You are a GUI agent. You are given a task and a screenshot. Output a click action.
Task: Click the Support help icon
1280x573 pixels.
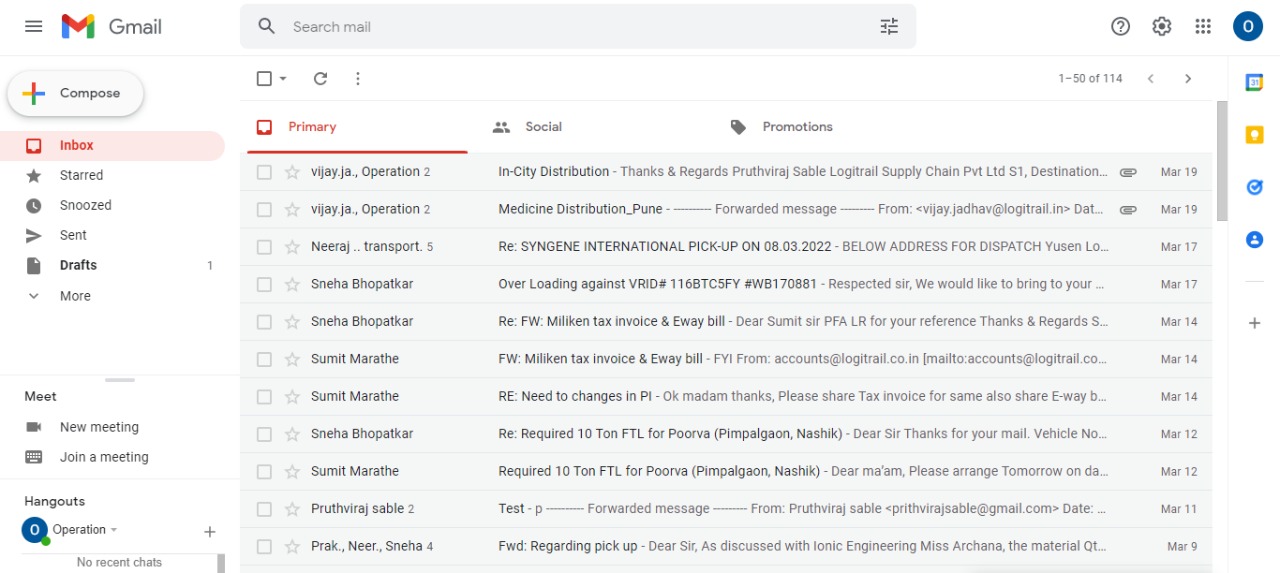tap(1120, 27)
